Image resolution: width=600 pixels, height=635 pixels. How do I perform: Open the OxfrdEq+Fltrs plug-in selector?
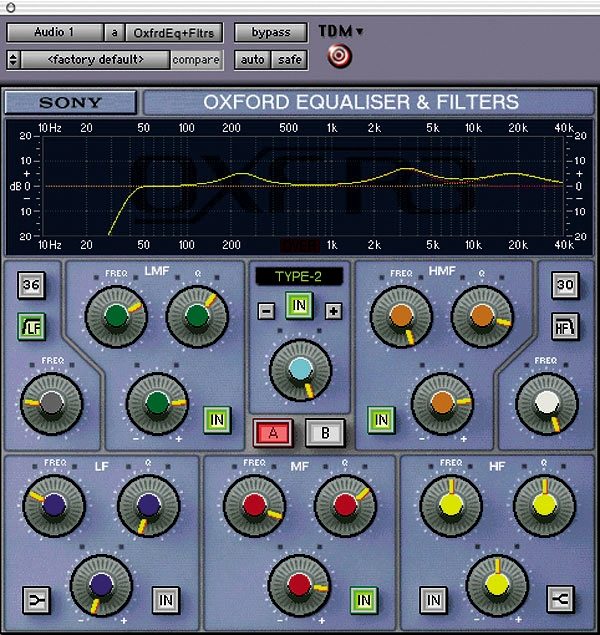tap(174, 32)
